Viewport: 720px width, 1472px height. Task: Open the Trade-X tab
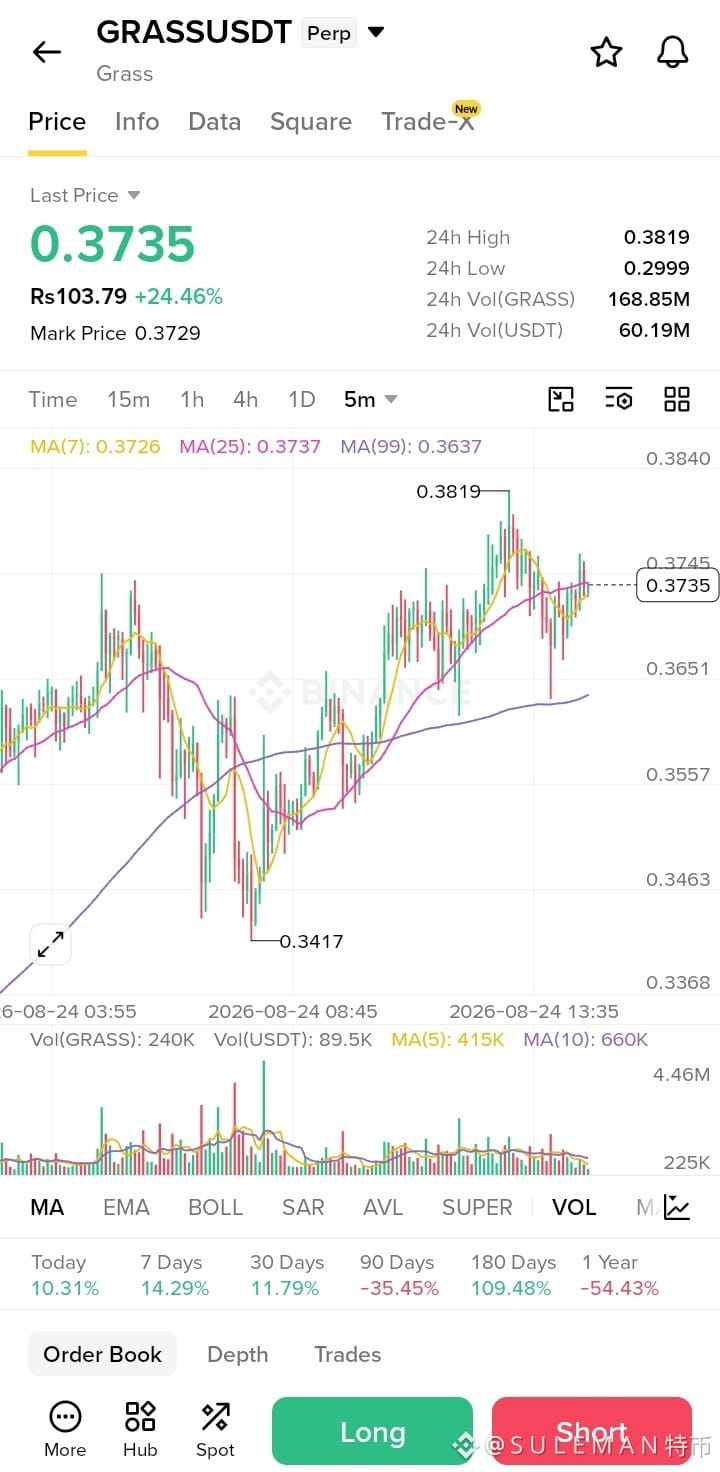[428, 121]
